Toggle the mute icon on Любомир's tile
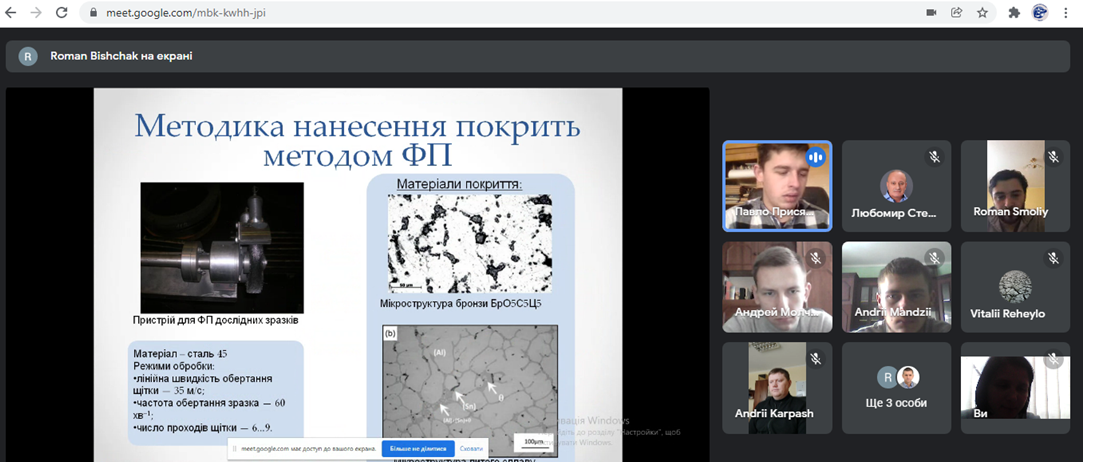The height and width of the screenshot is (462, 1109). 934,157
